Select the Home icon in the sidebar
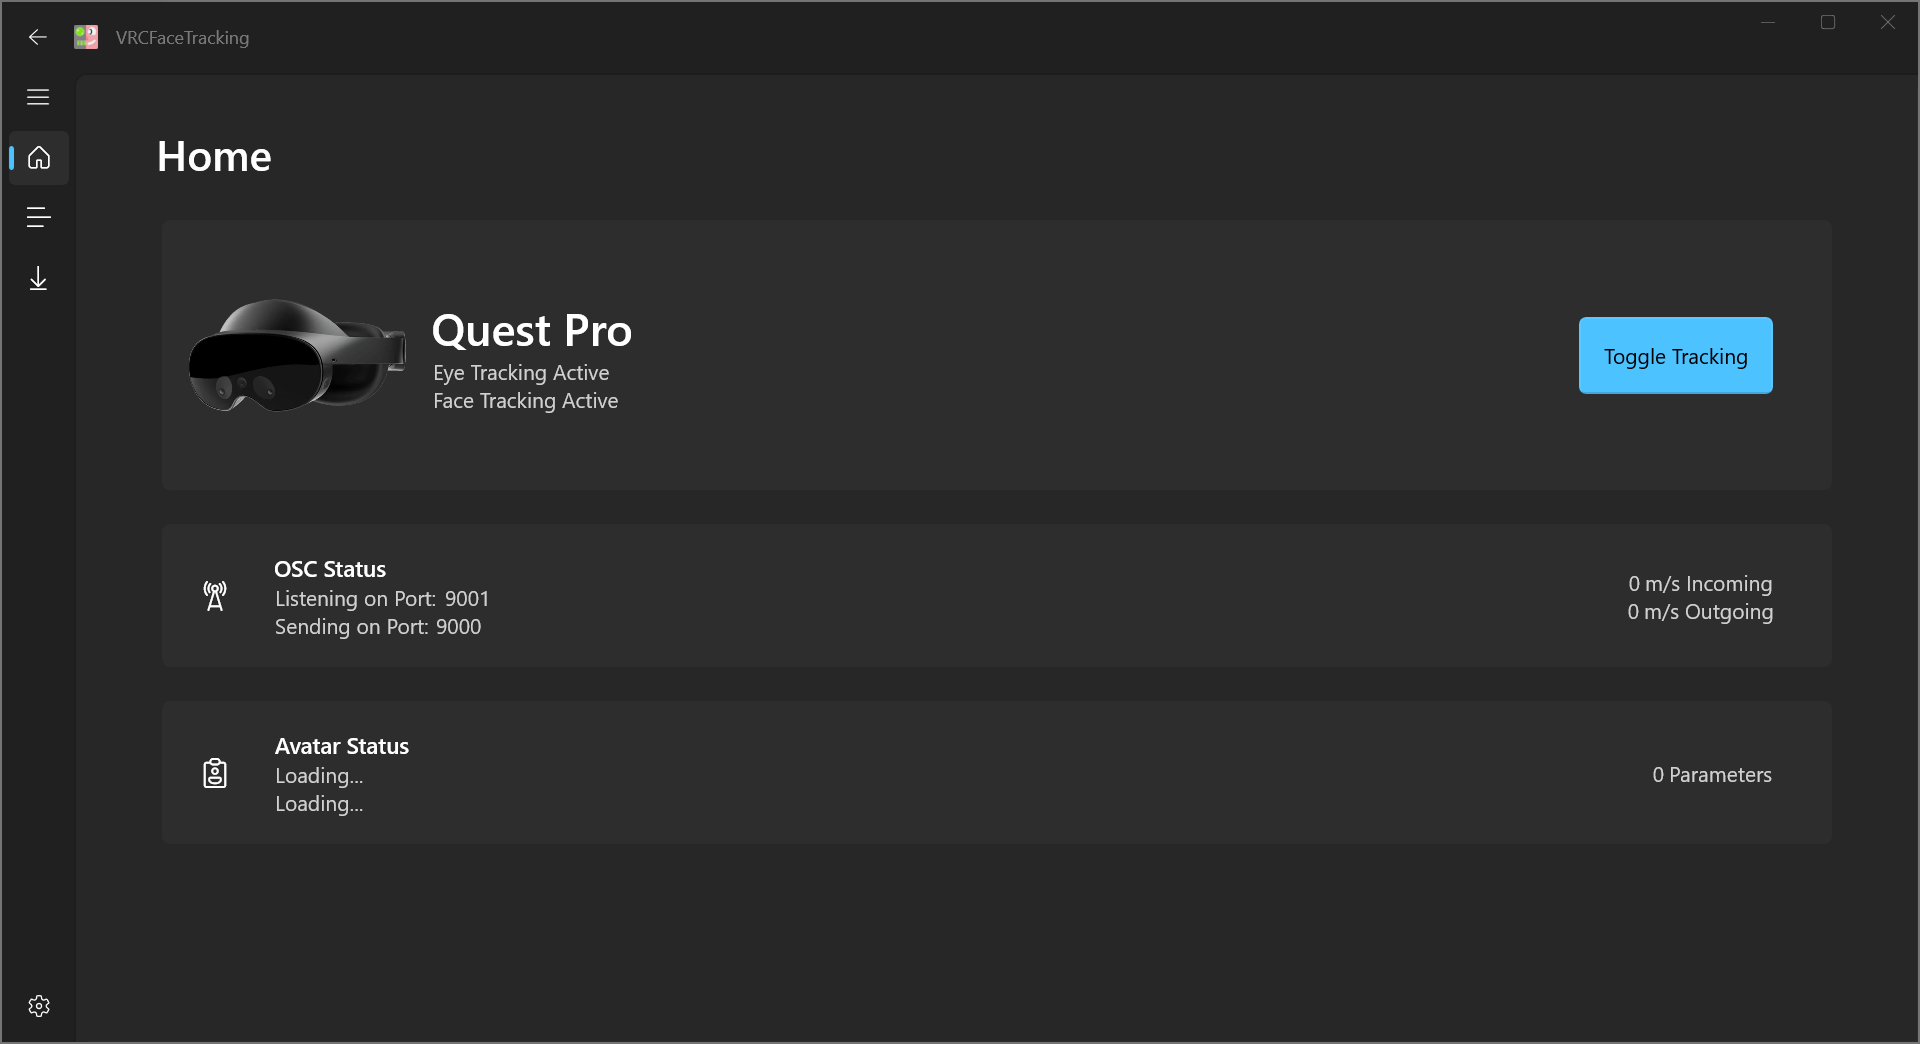Screen dimensions: 1920x1044 [x=38, y=158]
